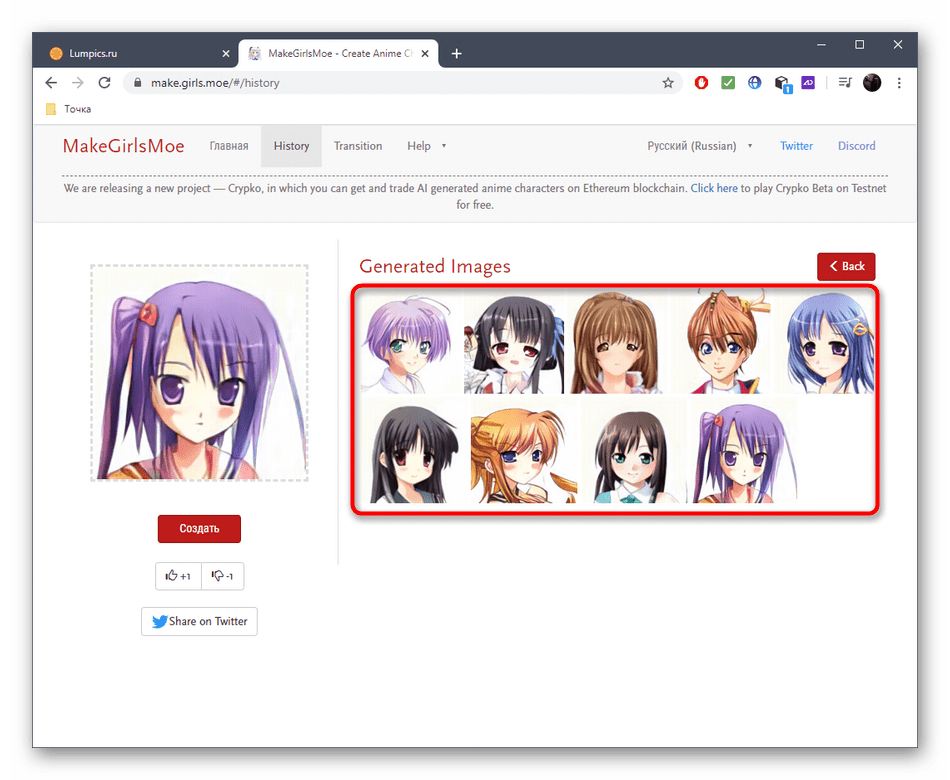
Task: Open a new browser tab
Action: click(457, 53)
